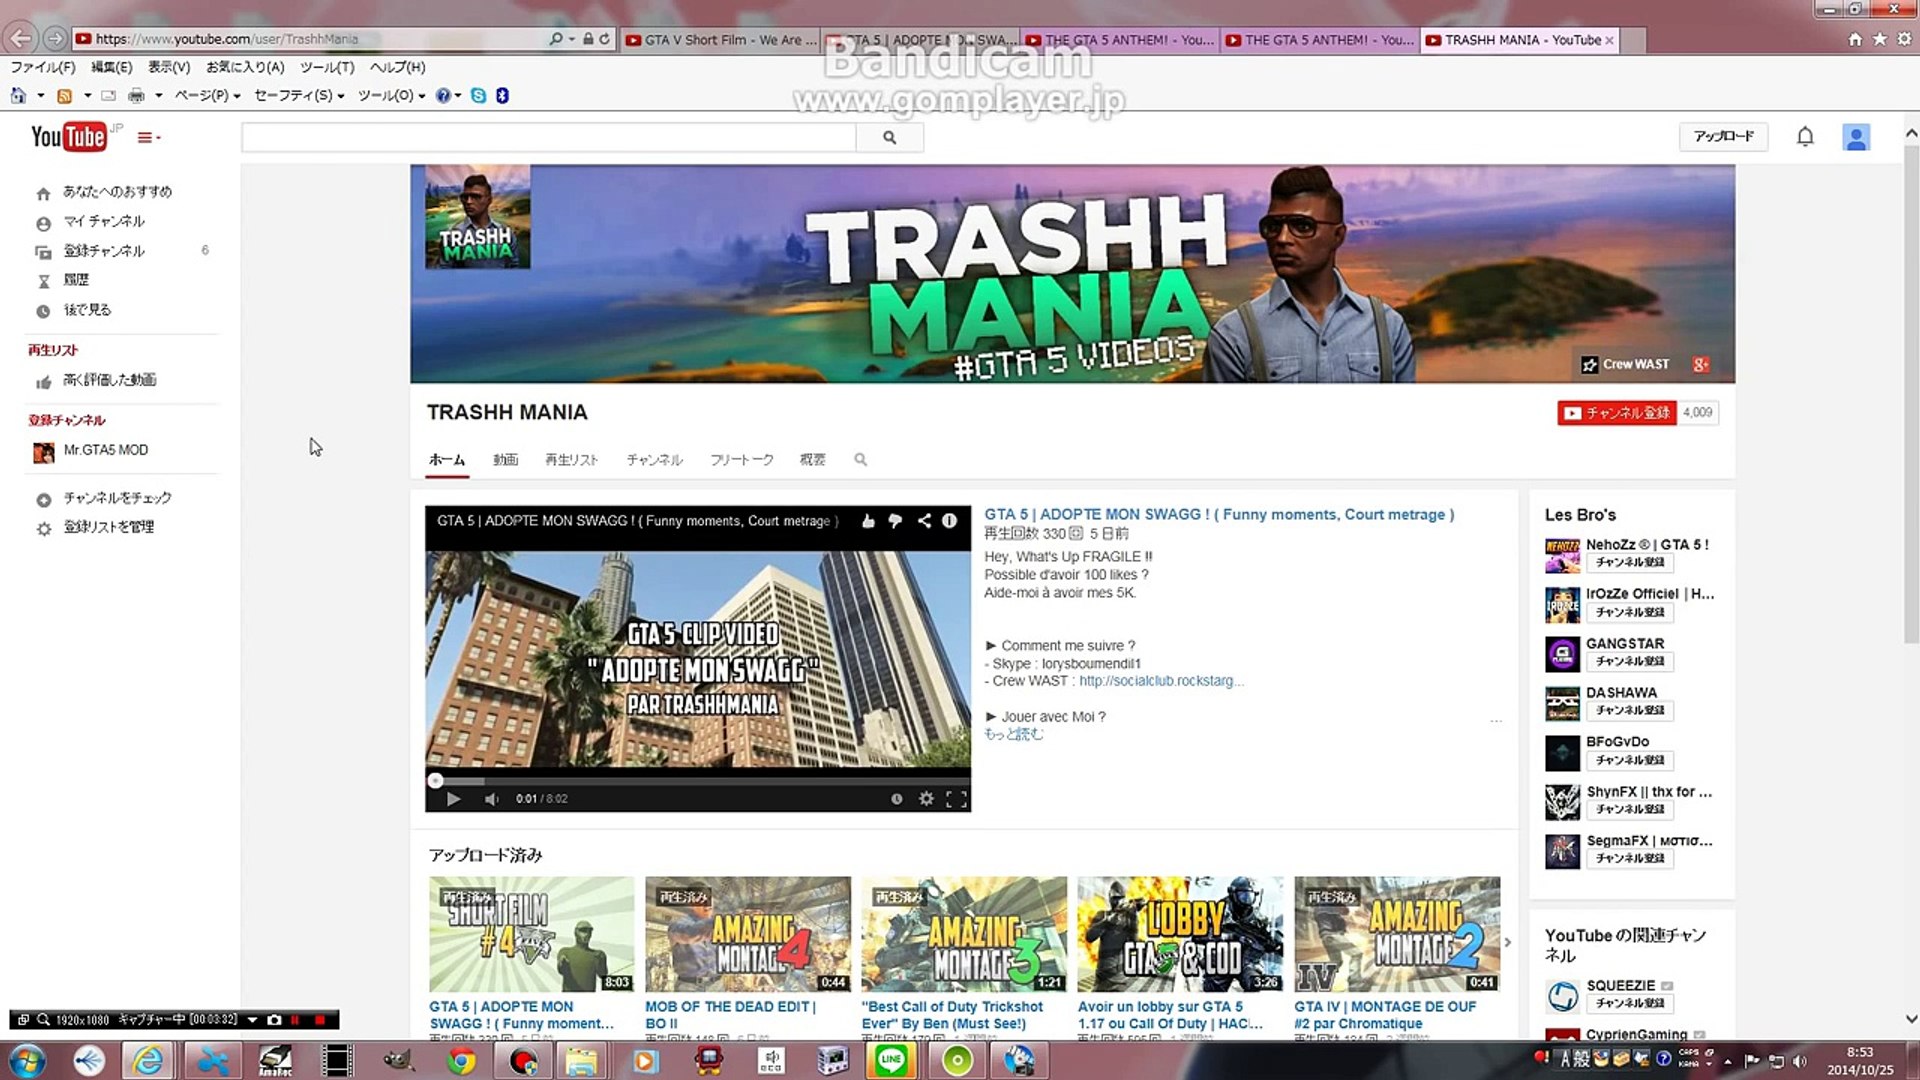1920x1080 pixels.
Task: Open the SHORT FILM #4 thumbnail
Action: click(x=531, y=934)
